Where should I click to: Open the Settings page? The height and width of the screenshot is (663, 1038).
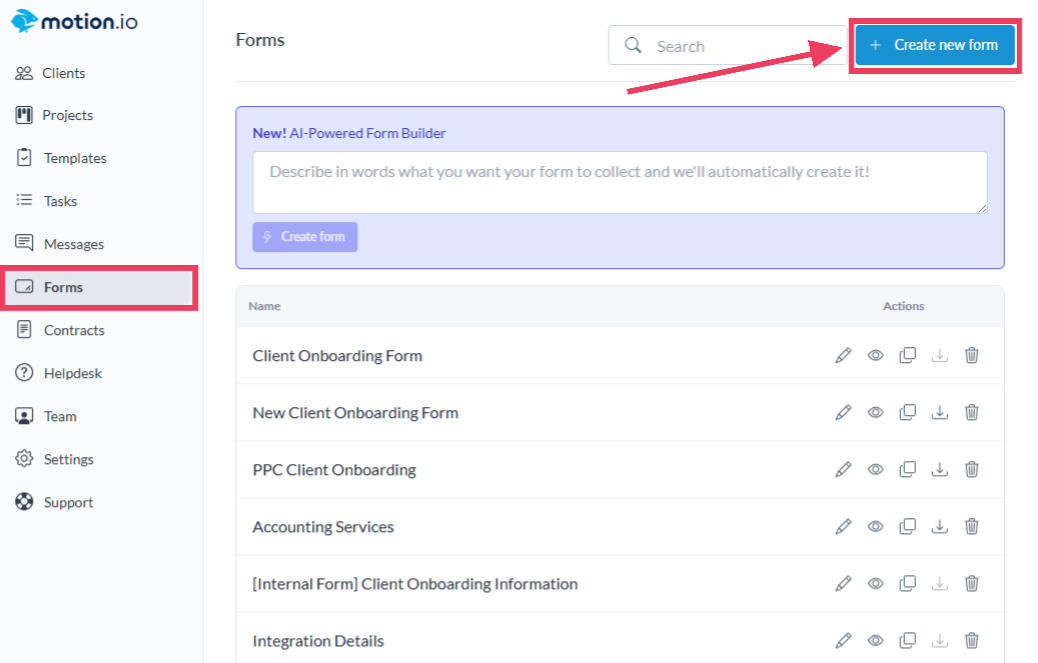coord(68,459)
